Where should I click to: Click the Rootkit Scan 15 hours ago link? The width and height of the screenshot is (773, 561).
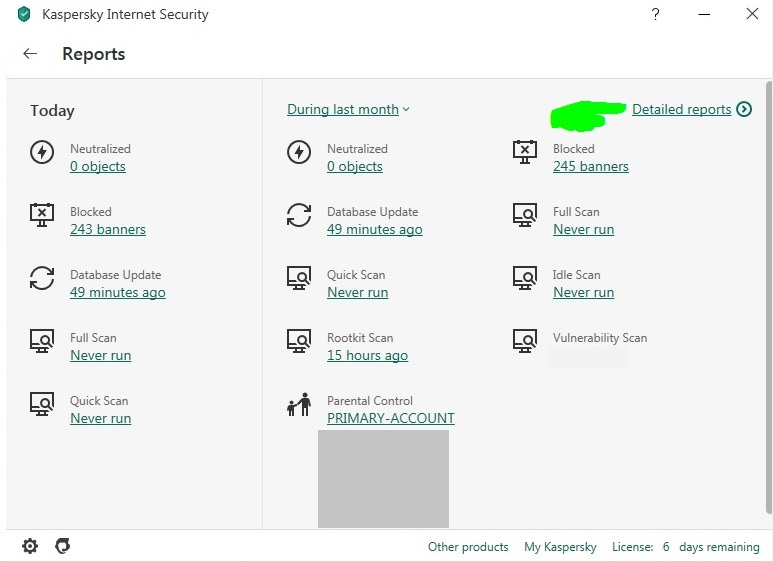point(367,355)
